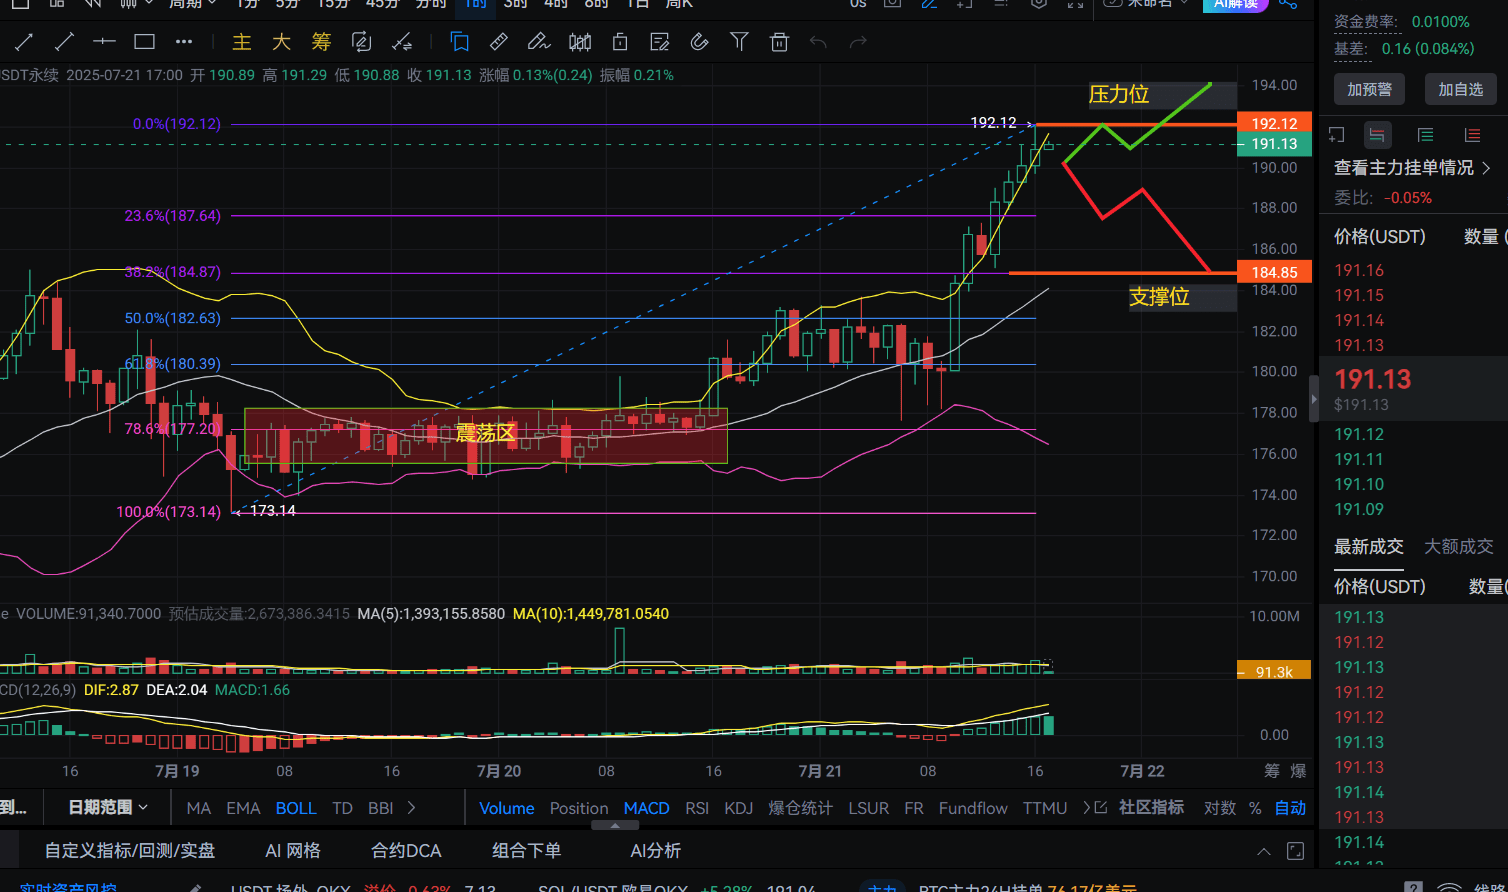This screenshot has width=1508, height=892.
Task: Open more drawing tools ellipsis
Action: tap(183, 42)
